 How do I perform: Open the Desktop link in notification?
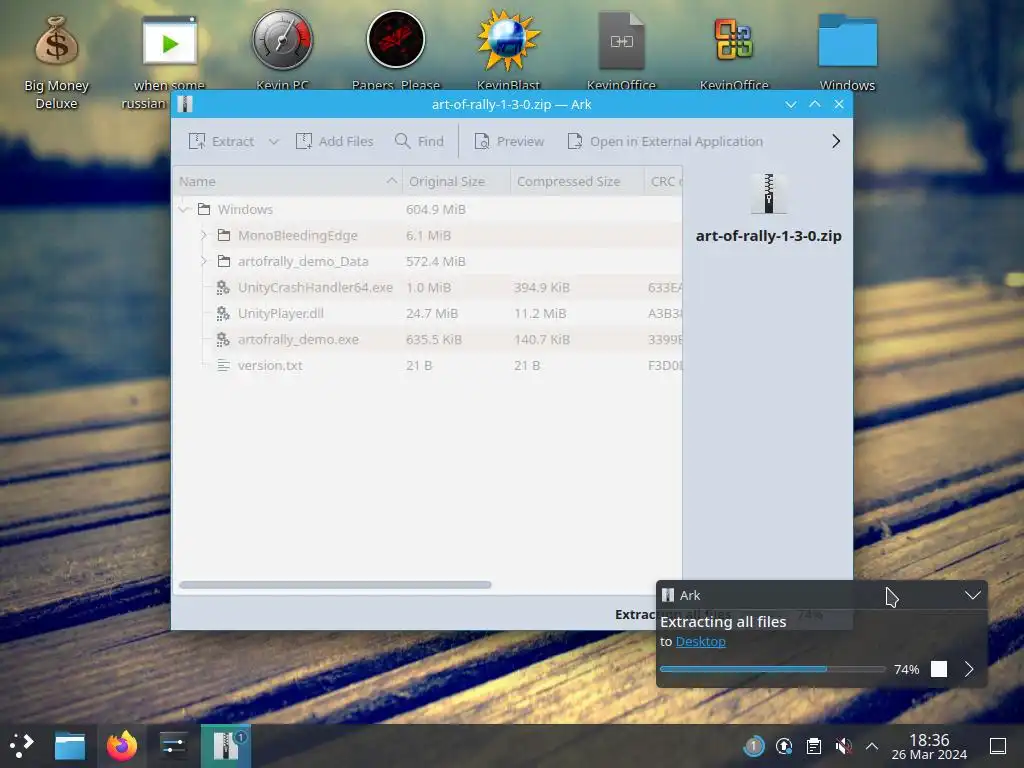click(700, 641)
